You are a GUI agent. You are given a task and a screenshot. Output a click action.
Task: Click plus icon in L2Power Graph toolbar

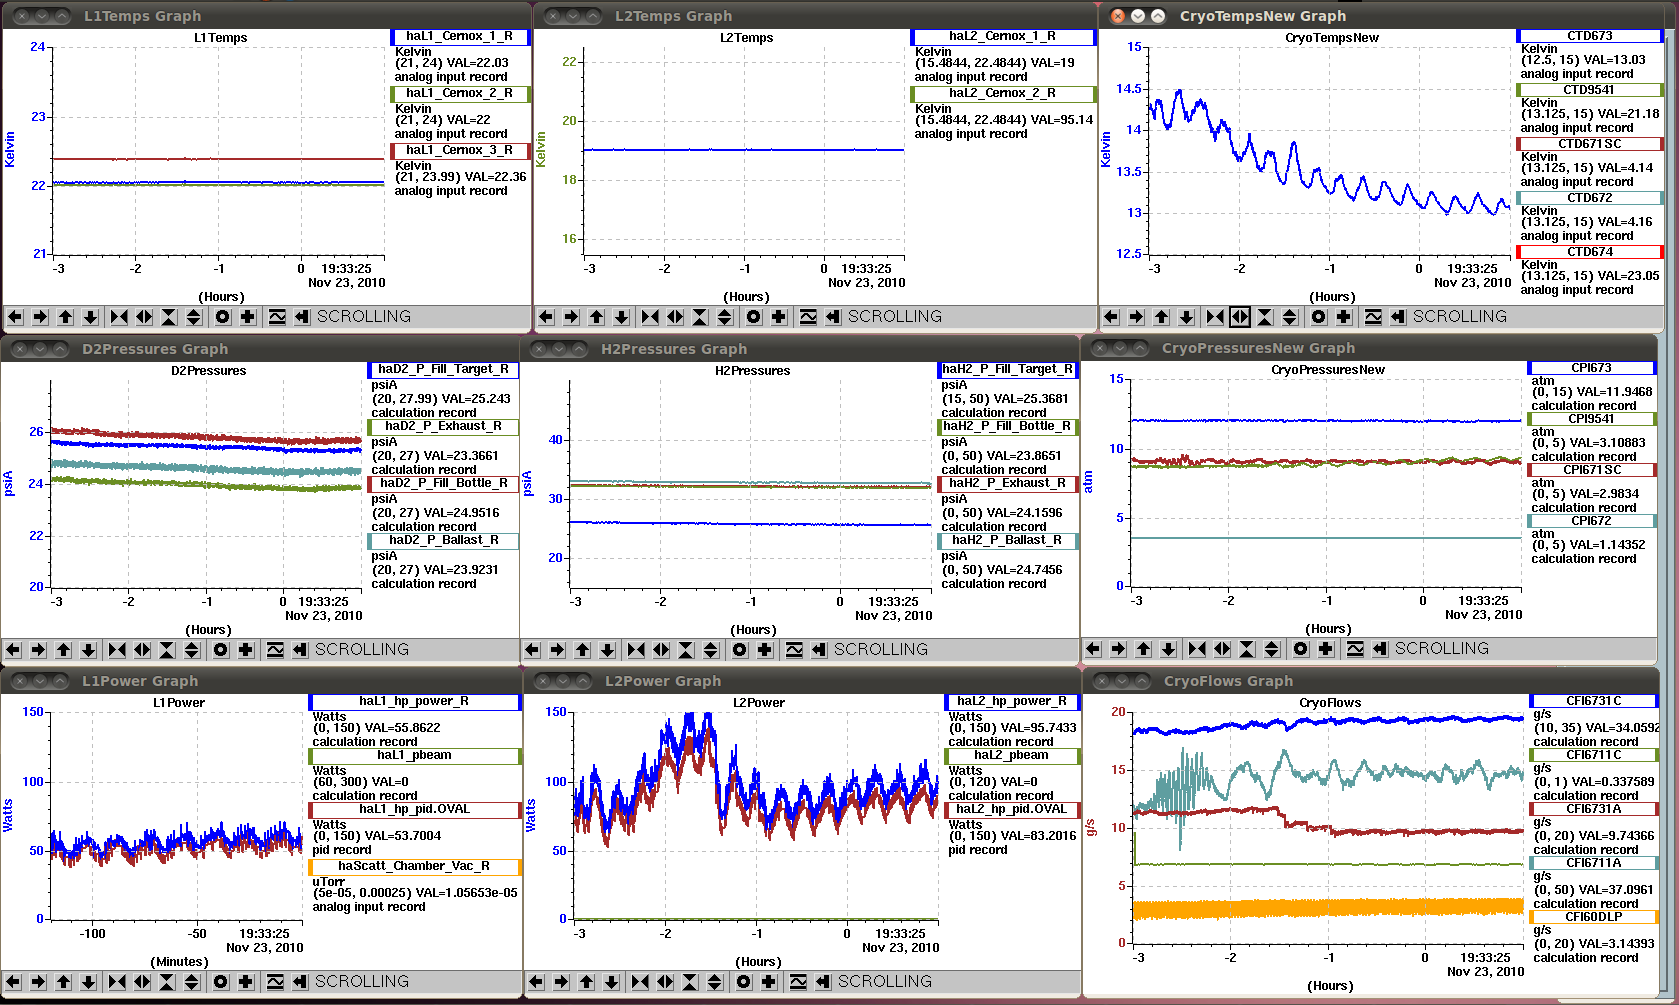[x=769, y=982]
